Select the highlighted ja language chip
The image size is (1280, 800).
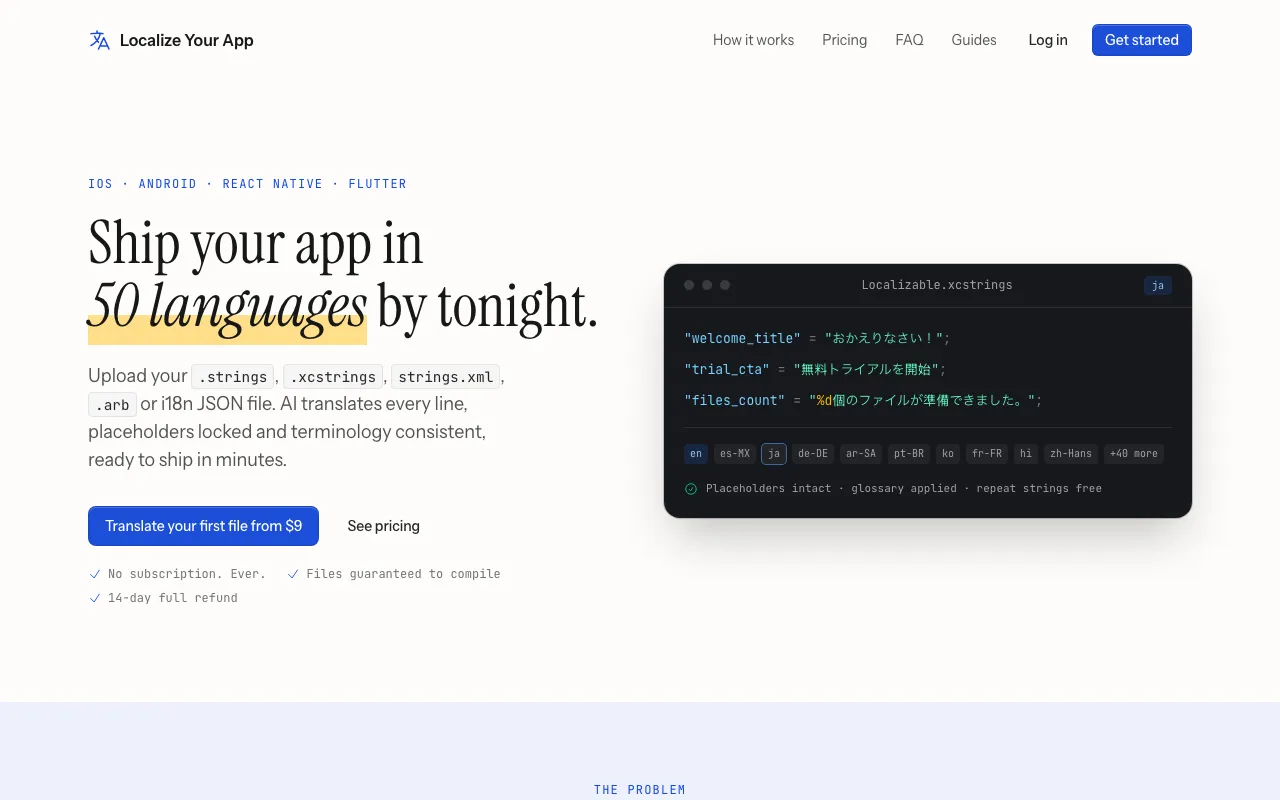click(x=774, y=454)
